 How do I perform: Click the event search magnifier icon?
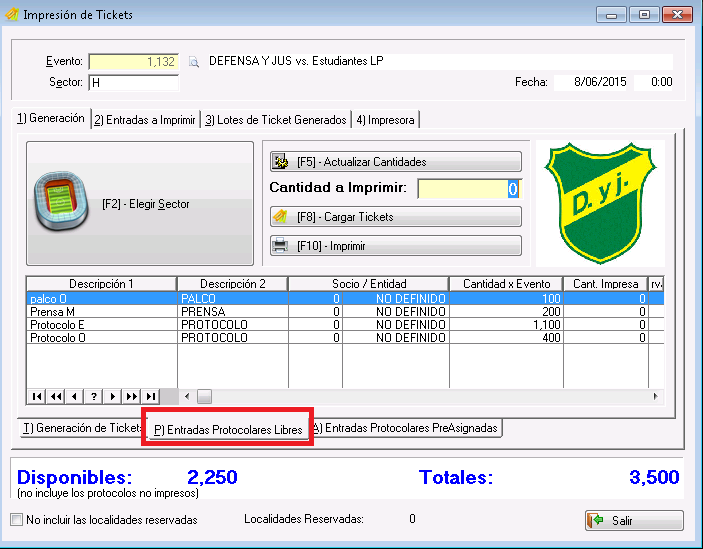194,62
